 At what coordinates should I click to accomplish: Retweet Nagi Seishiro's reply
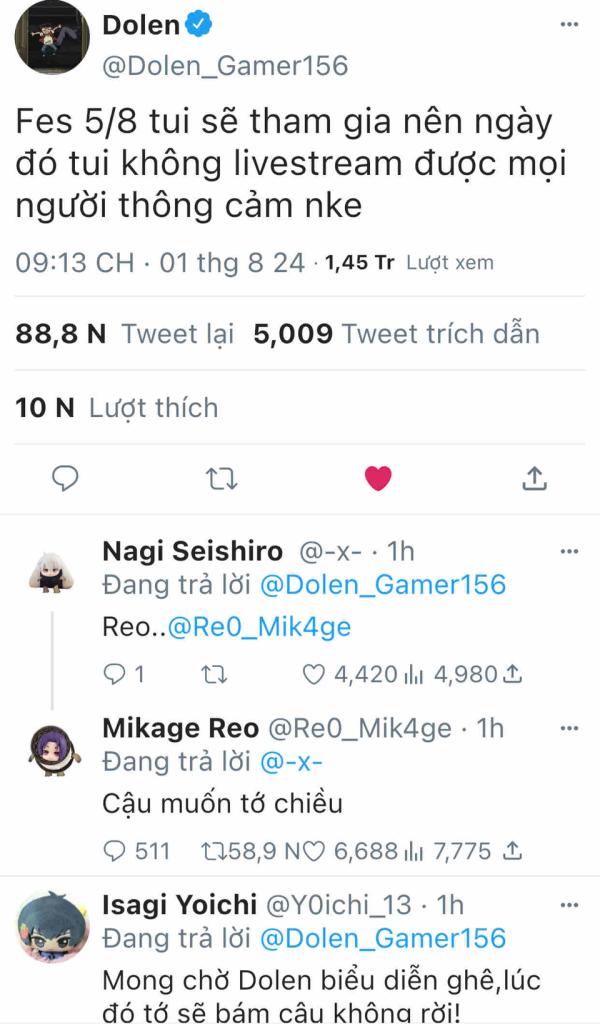pos(213,674)
